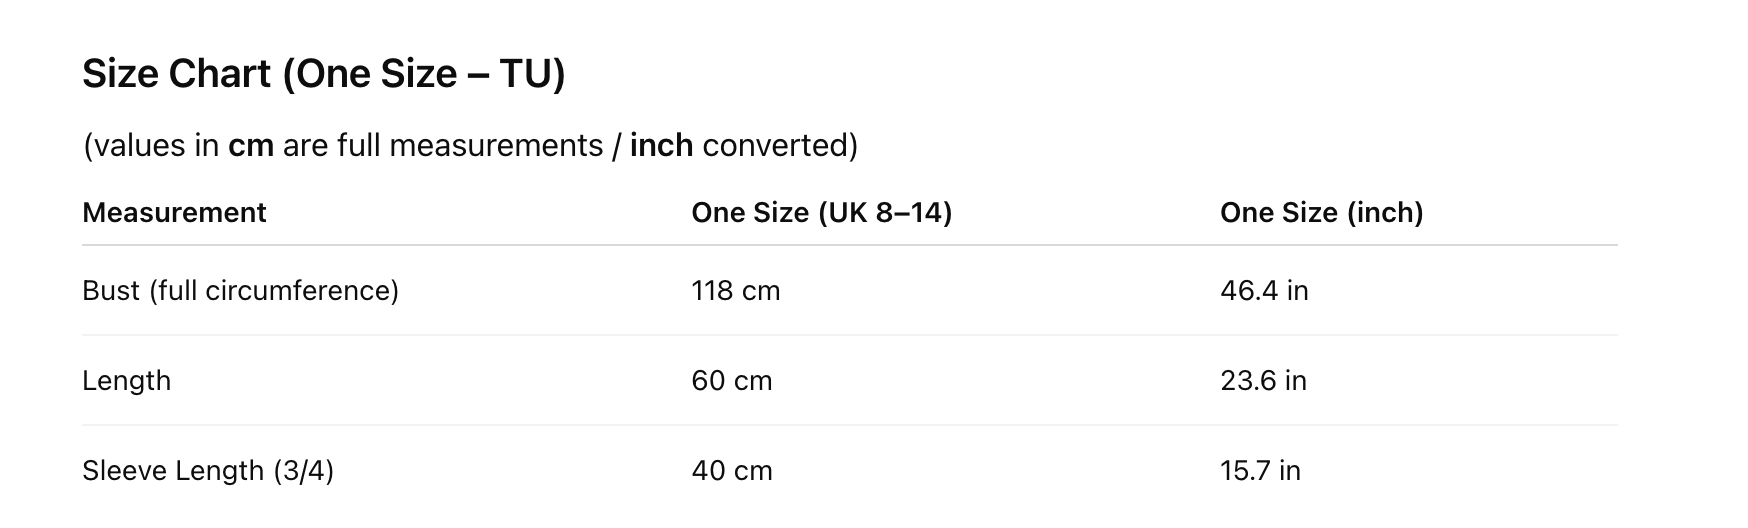Image resolution: width=1748 pixels, height=528 pixels.
Task: Click the divider line under the table header
Action: click(849, 245)
